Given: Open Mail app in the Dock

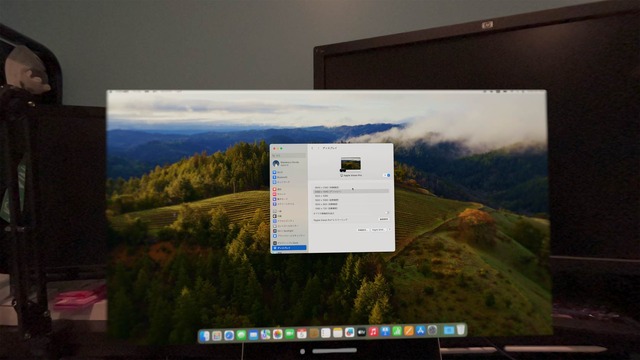Looking at the screenshot, I should (253, 335).
